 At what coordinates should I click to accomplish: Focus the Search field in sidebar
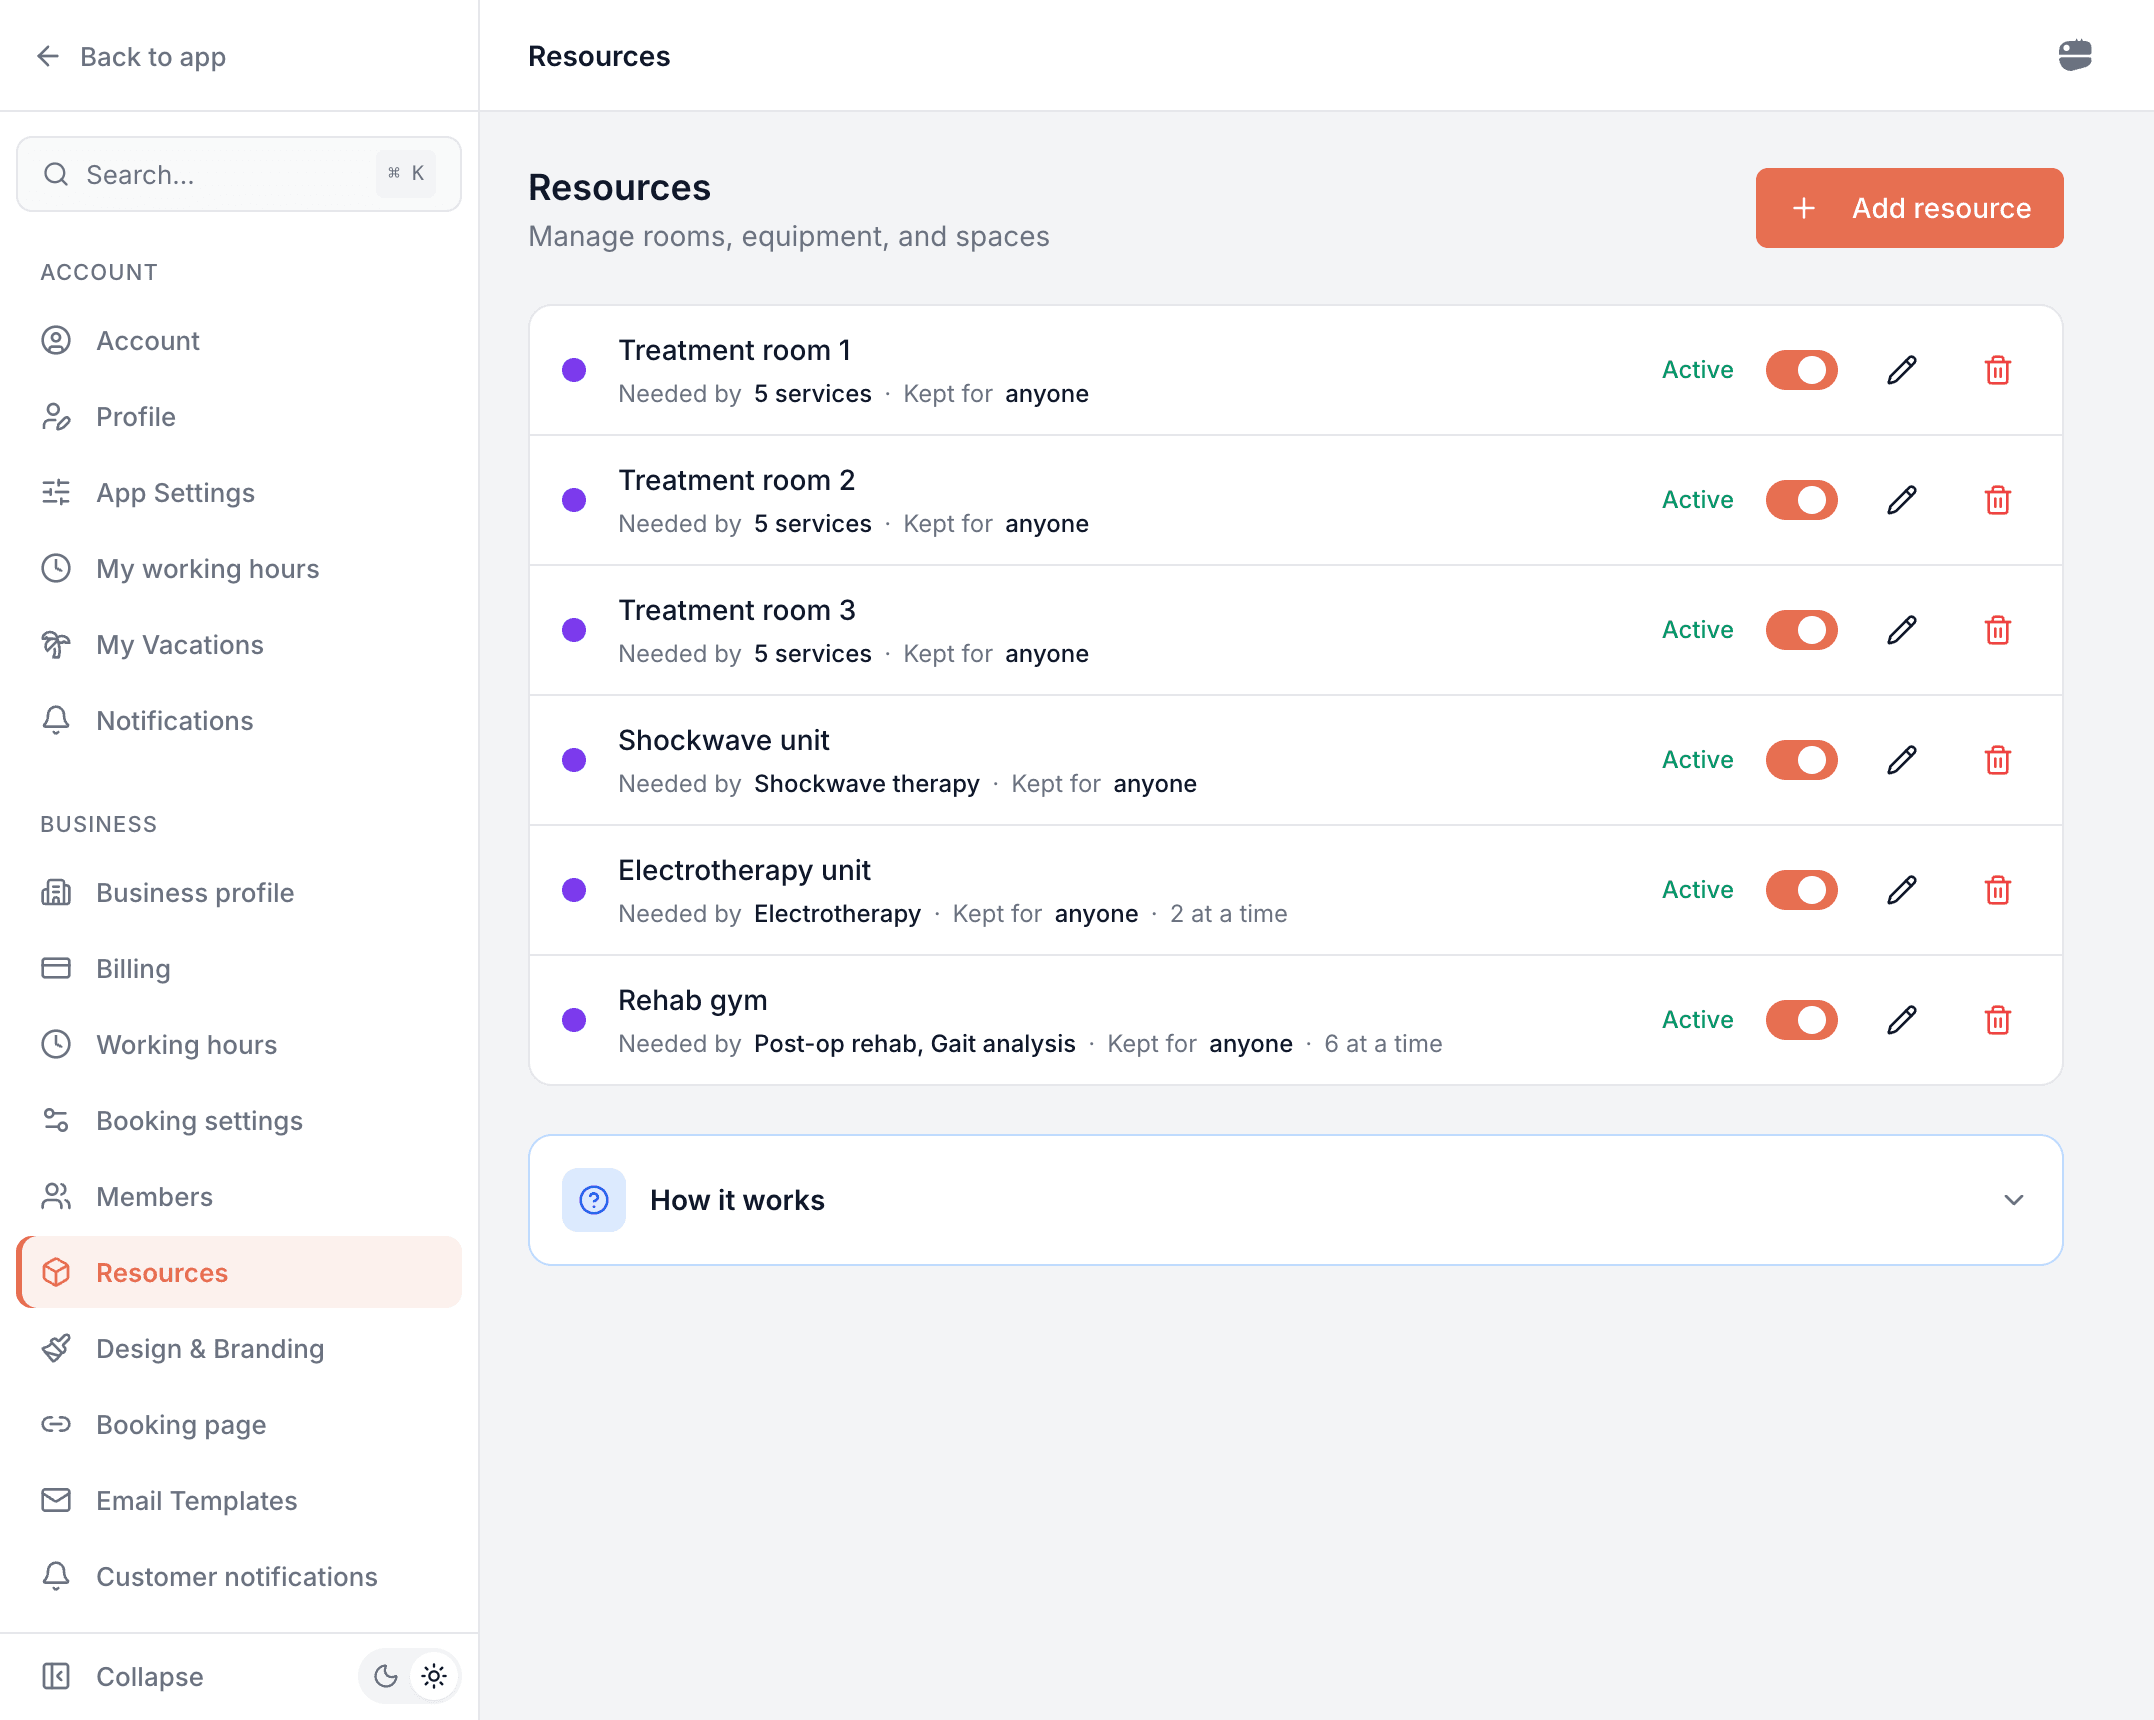coord(239,174)
